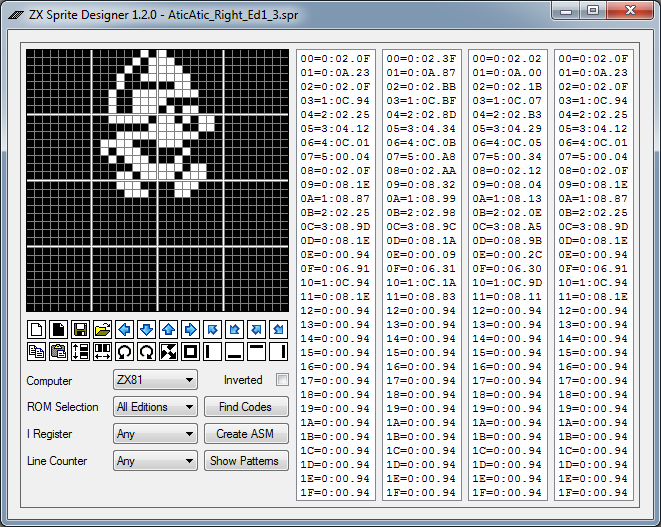Select code row 07=5:00.A8
The height and width of the screenshot is (527, 661).
click(x=421, y=156)
